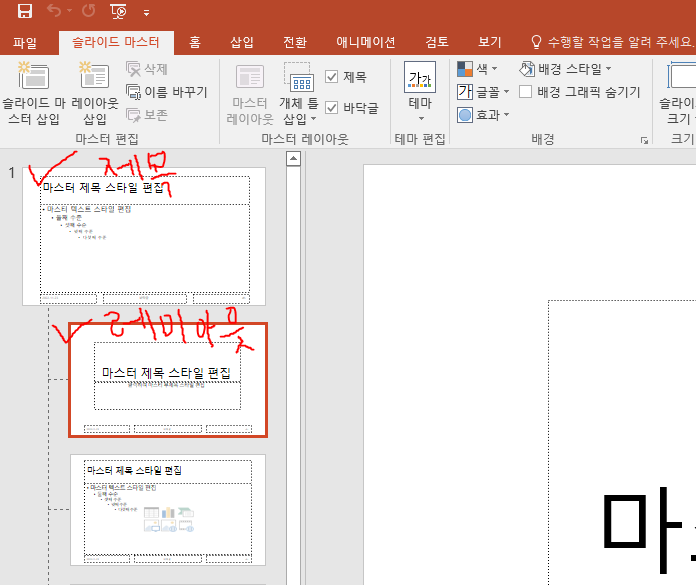Click the 슬라이드 크기 icon

pyautogui.click(x=681, y=76)
